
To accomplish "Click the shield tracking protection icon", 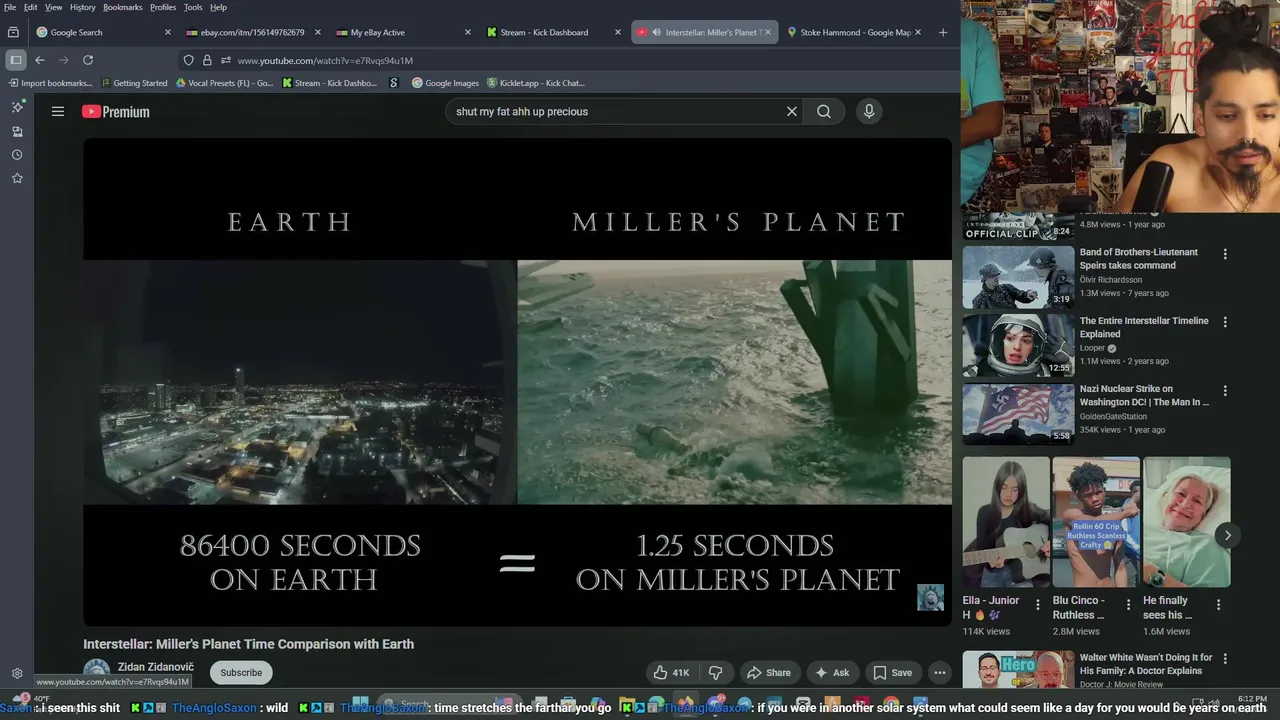I will pos(188,60).
